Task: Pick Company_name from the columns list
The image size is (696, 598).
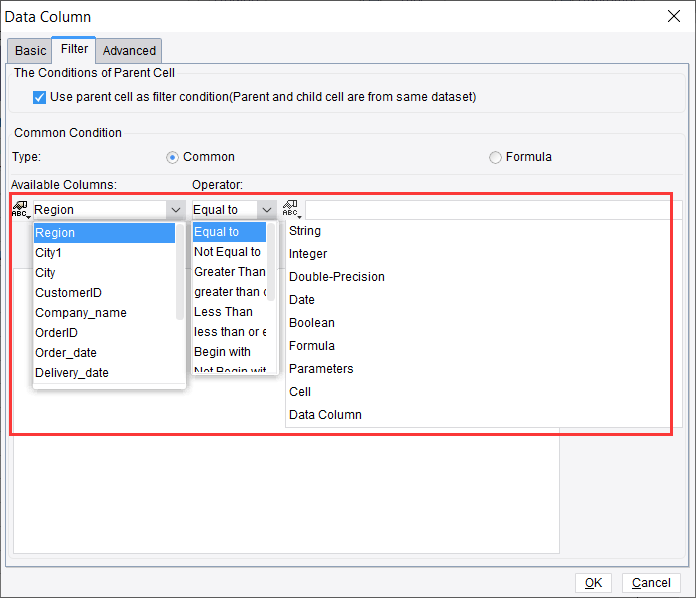Action: (x=104, y=313)
